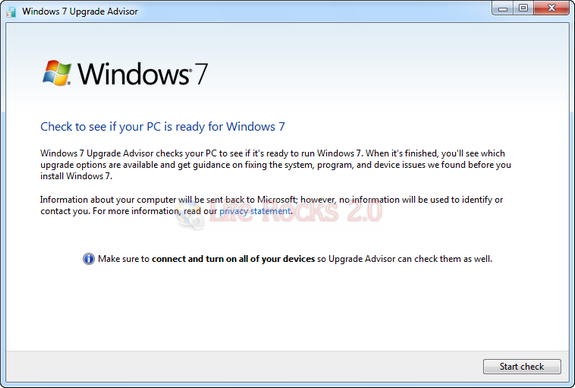
Task: Select the heading about PC ready for Windows 7
Action: (x=162, y=127)
